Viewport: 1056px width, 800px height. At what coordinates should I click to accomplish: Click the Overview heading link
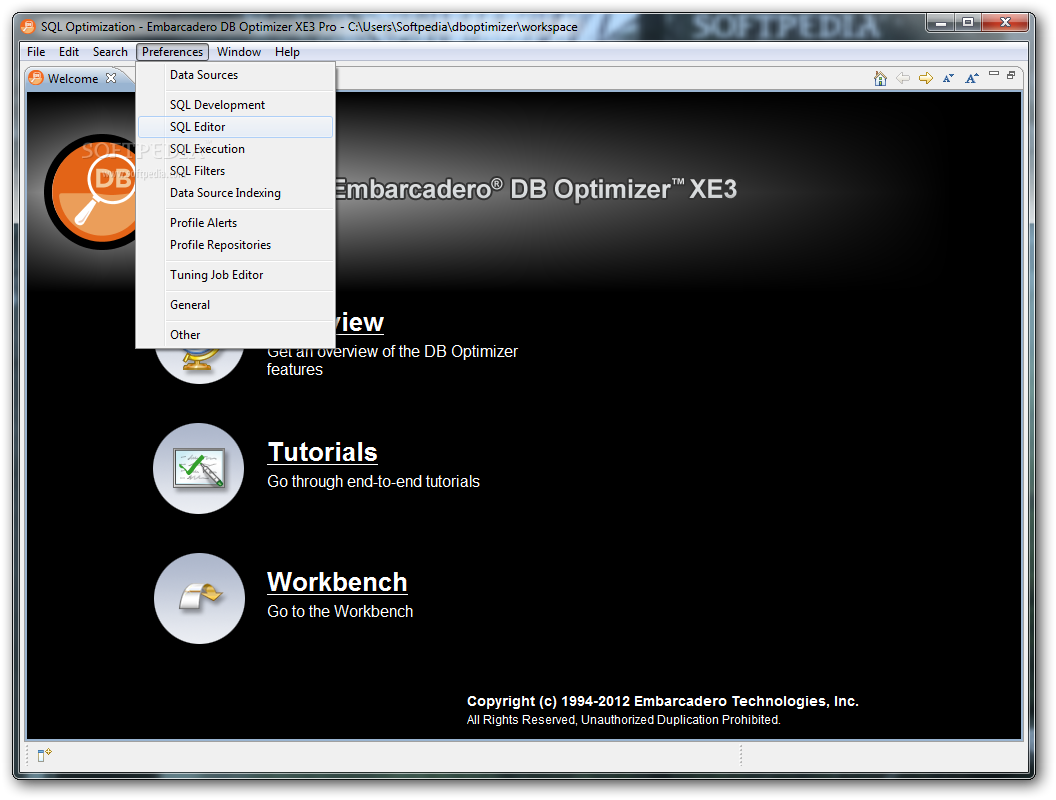[360, 323]
